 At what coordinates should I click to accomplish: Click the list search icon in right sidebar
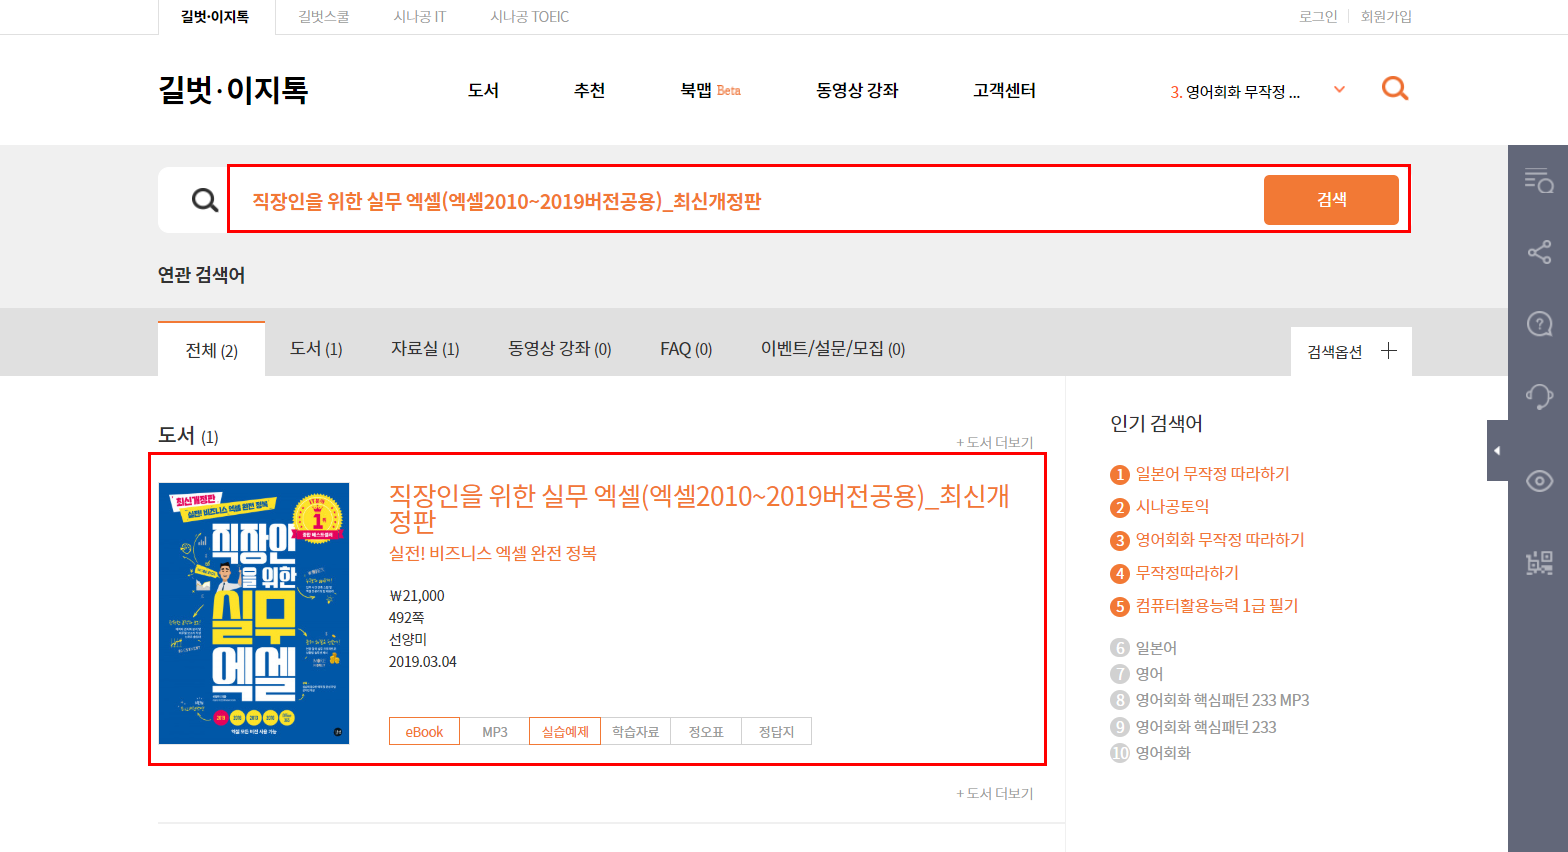coord(1538,181)
